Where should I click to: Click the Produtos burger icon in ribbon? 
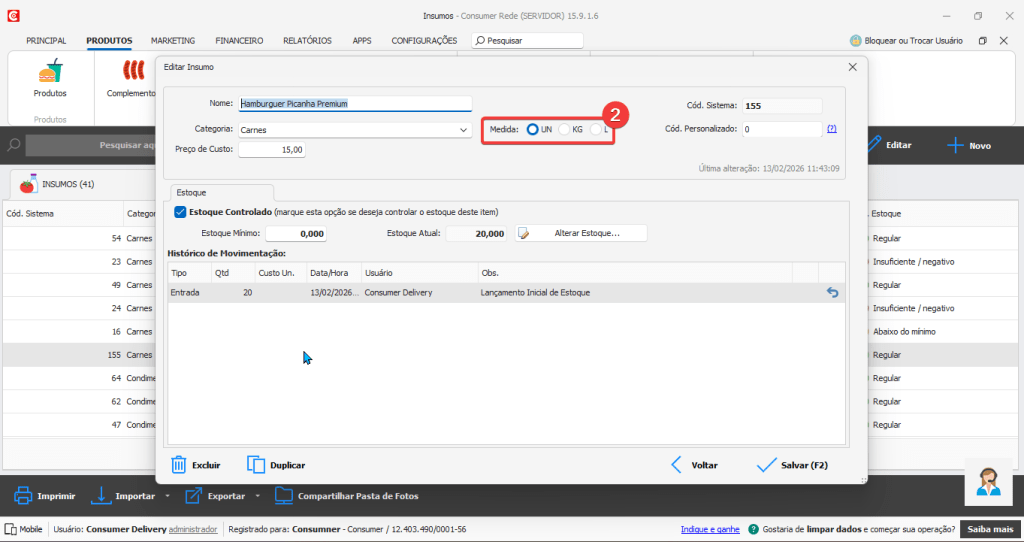(50, 73)
